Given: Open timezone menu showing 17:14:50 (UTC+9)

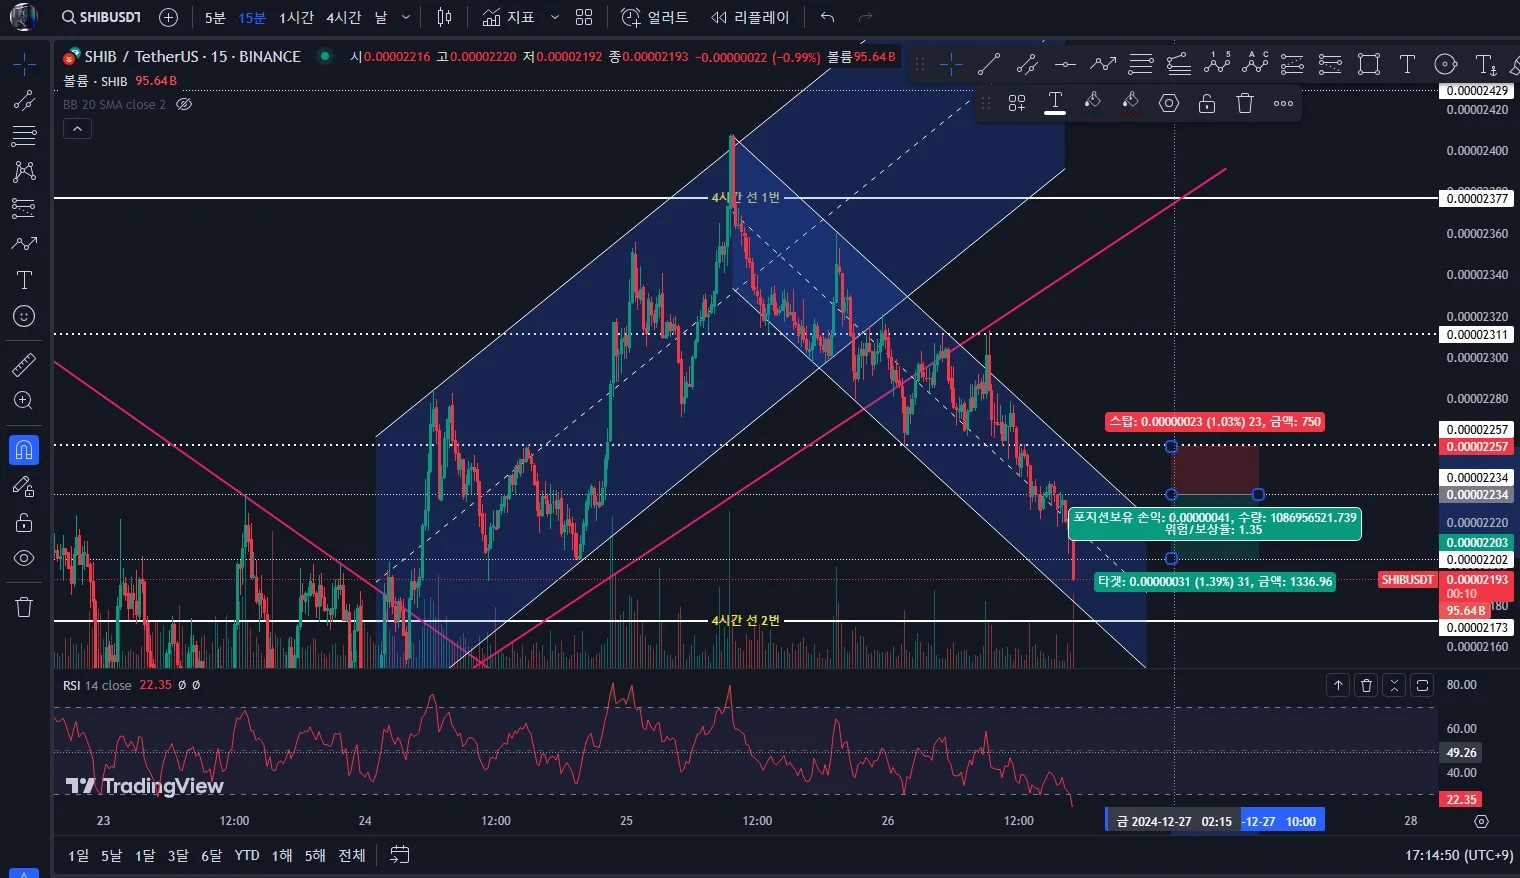Looking at the screenshot, I should pyautogui.click(x=1459, y=855).
